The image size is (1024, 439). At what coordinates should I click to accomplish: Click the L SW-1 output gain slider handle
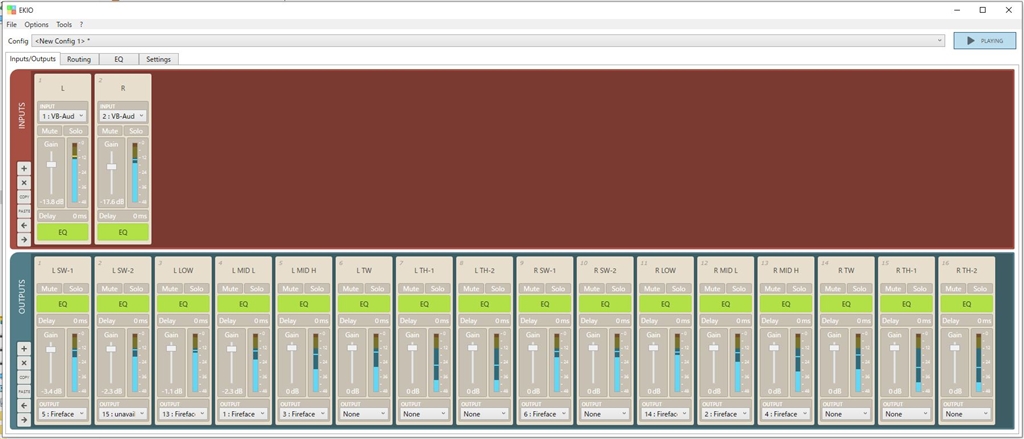[51, 350]
